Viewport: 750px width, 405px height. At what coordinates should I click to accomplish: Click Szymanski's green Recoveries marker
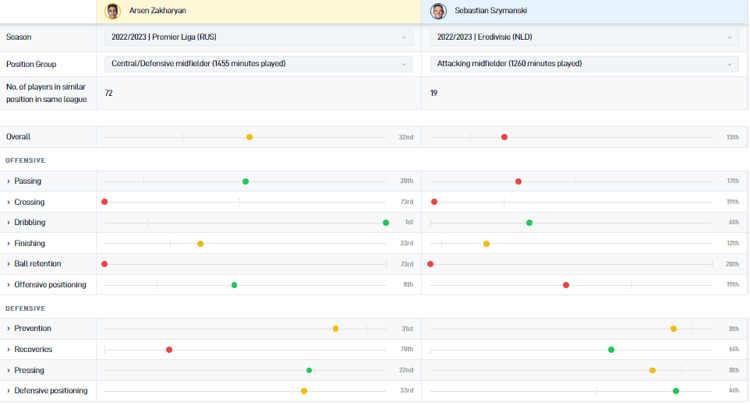(611, 350)
